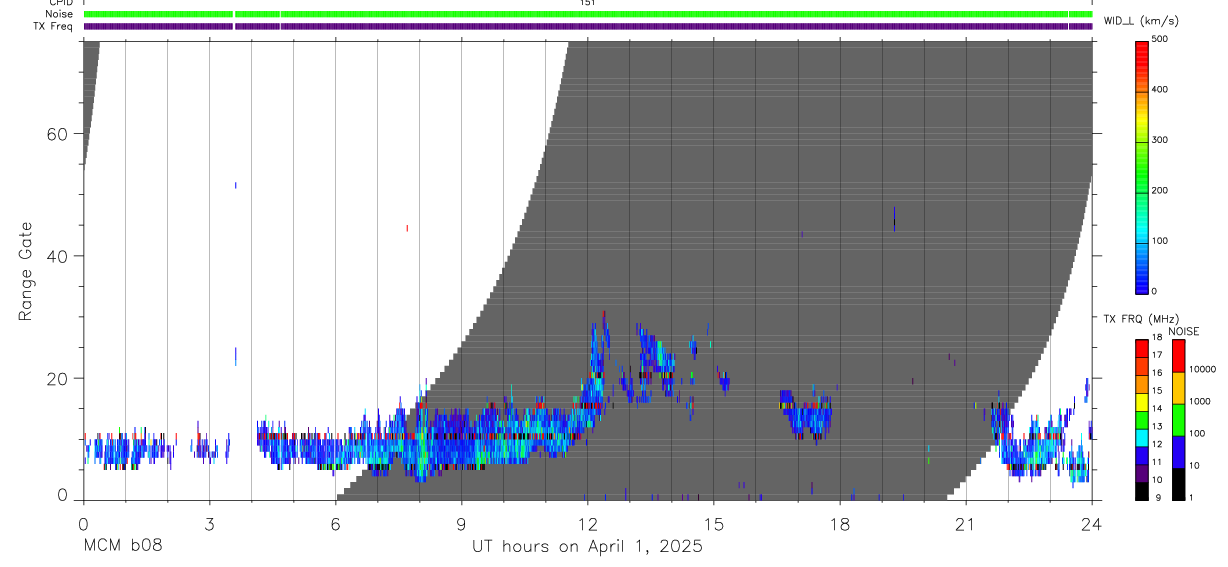Click the '1000' label in the NOISE legend
The width and height of the screenshot is (1228, 567).
click(x=1201, y=402)
